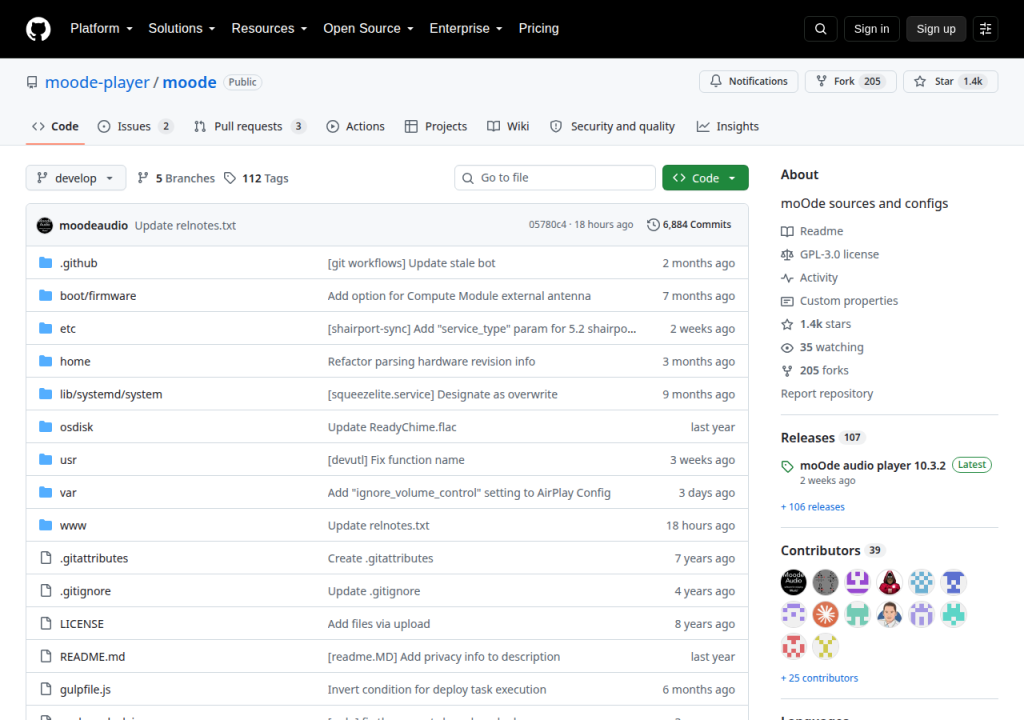
Task: Open the appearance settings sliders icon
Action: (x=985, y=29)
